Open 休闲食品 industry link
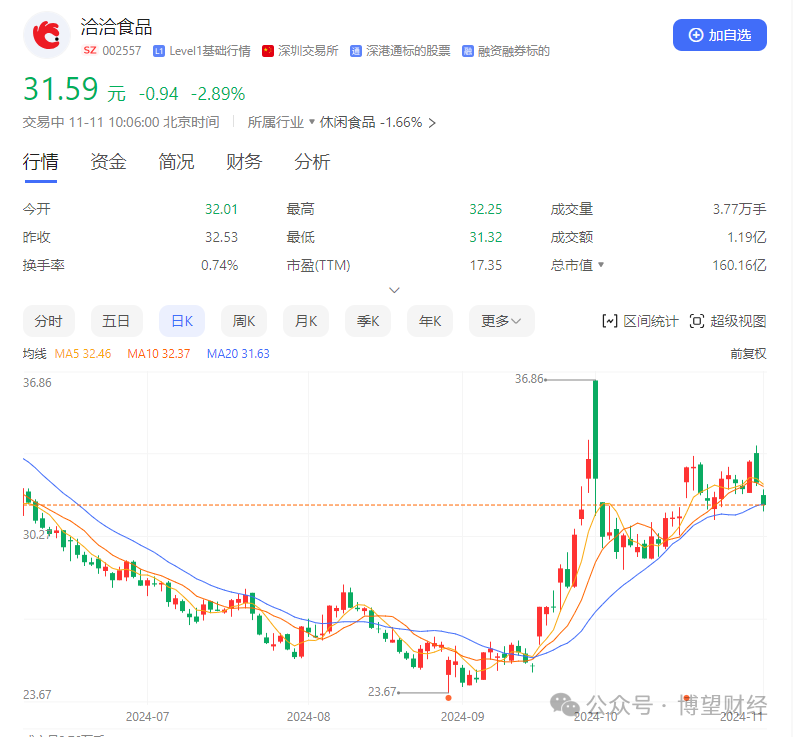793x737 pixels. [x=347, y=122]
